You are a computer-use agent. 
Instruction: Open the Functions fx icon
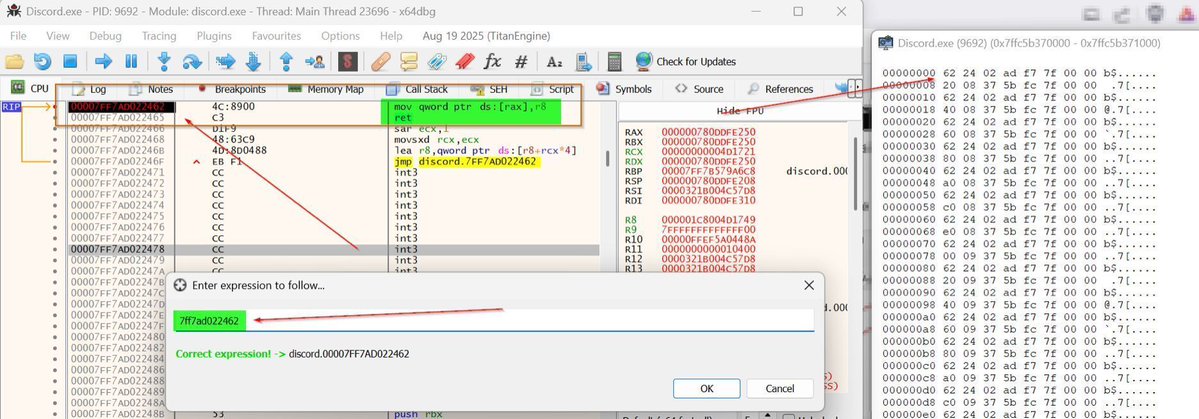coord(493,61)
